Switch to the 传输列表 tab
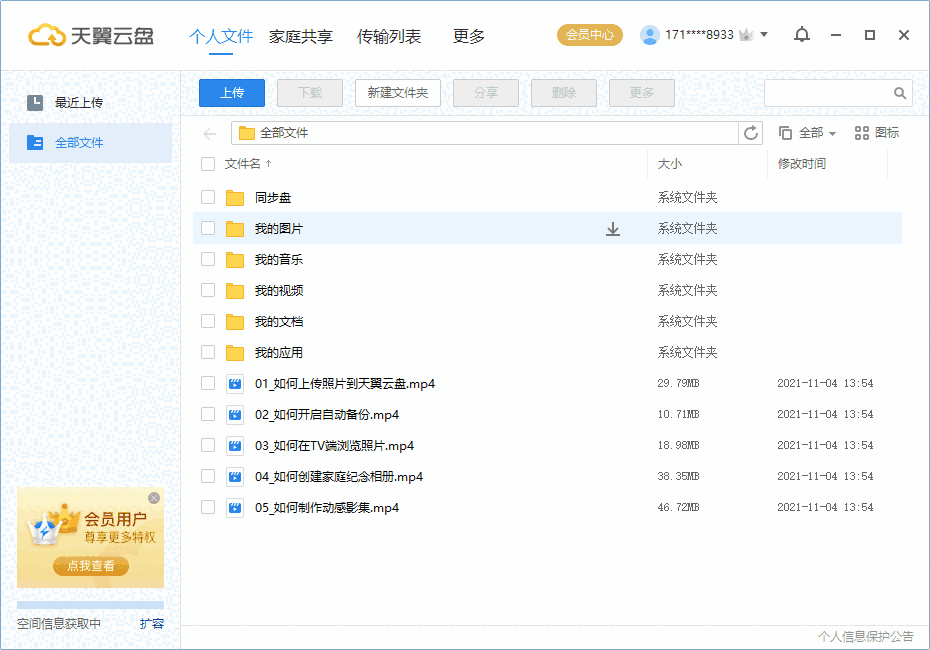The width and height of the screenshot is (930, 650). (388, 35)
